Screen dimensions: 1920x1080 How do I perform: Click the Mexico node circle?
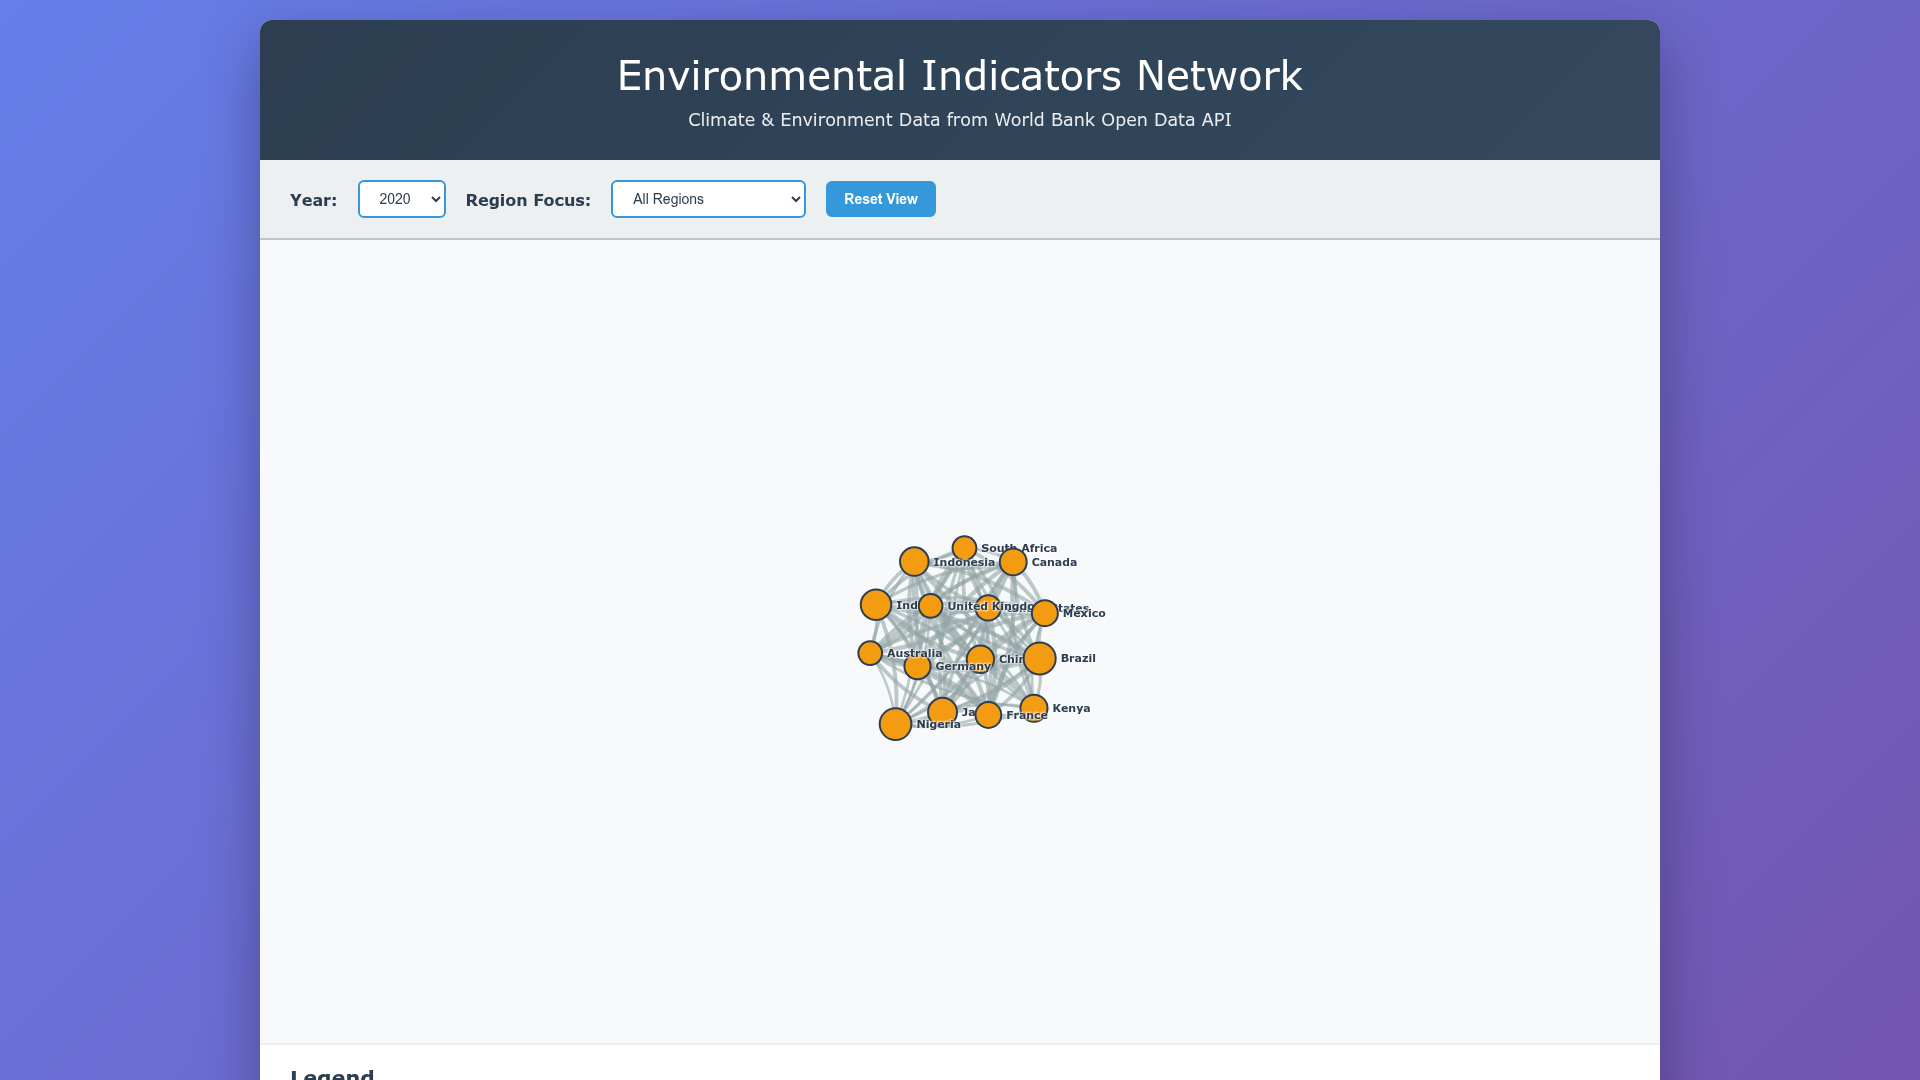tap(1045, 613)
